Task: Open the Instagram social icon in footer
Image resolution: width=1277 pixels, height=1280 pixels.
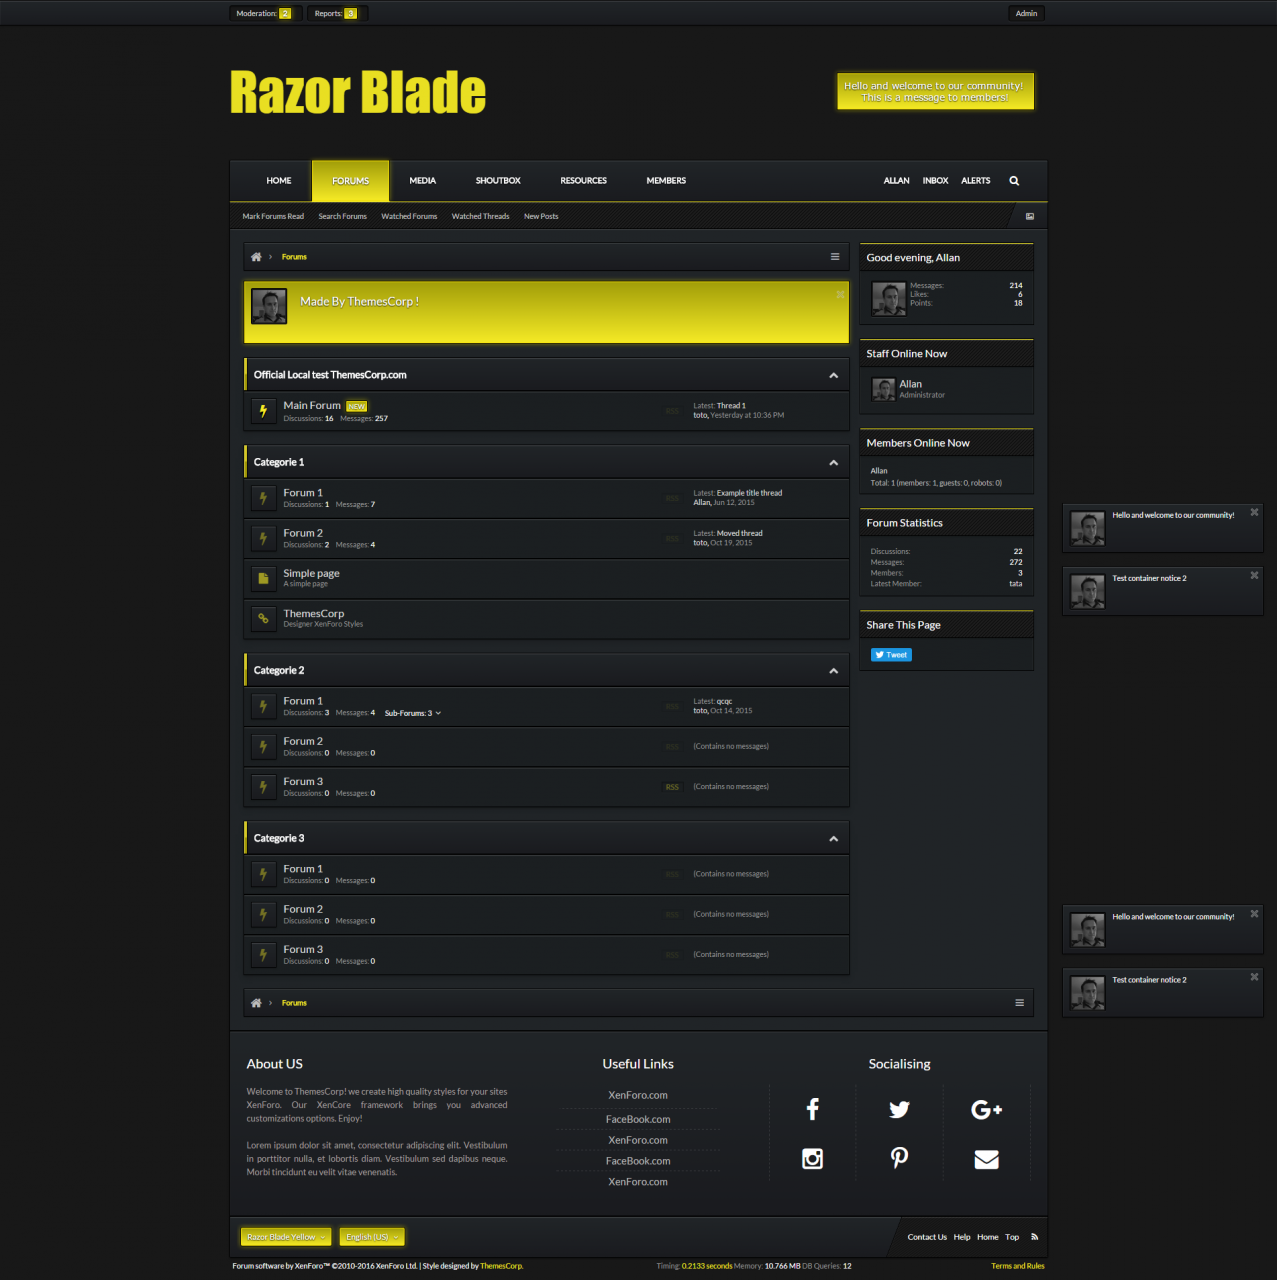Action: click(x=812, y=1158)
